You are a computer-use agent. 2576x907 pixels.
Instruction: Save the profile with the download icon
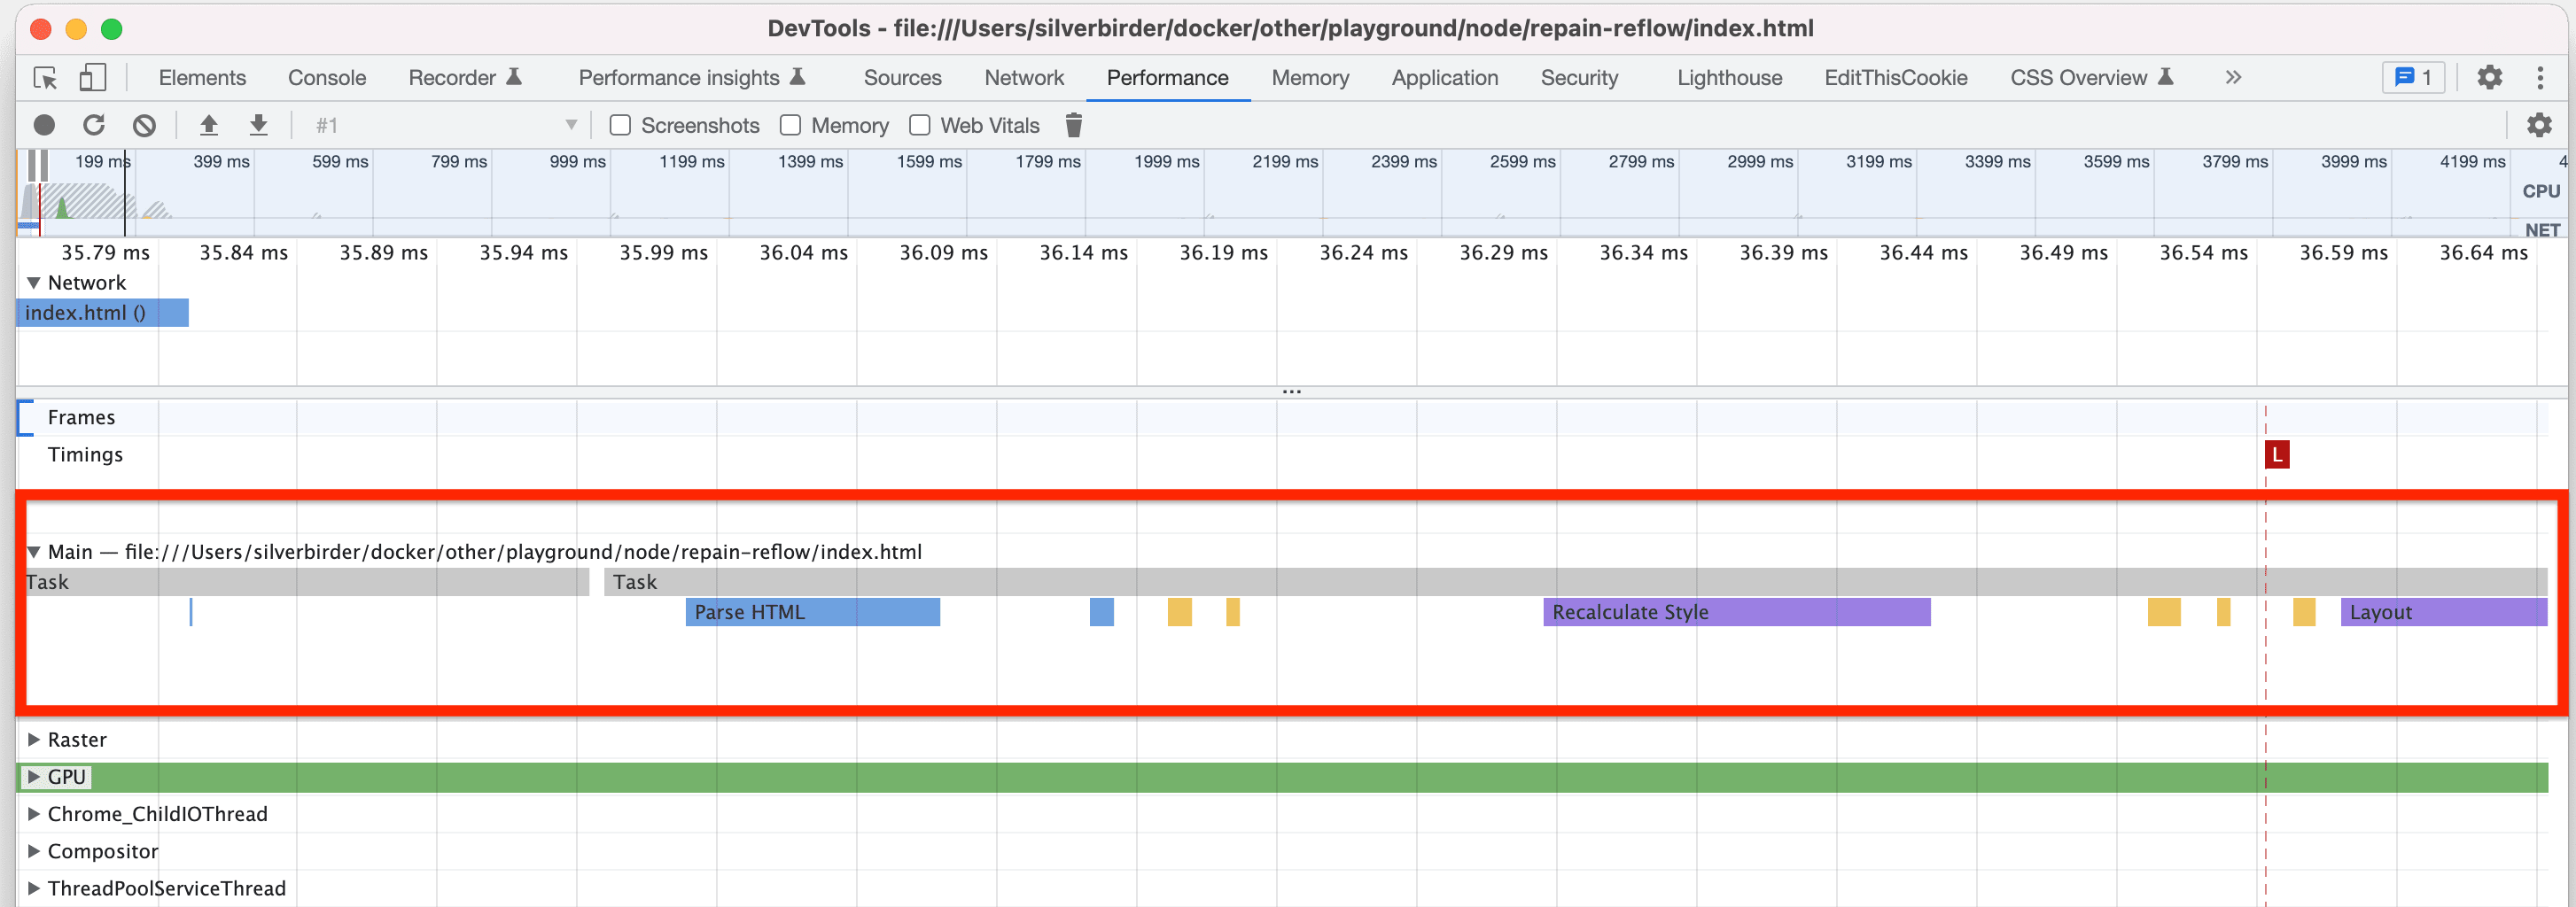point(259,125)
